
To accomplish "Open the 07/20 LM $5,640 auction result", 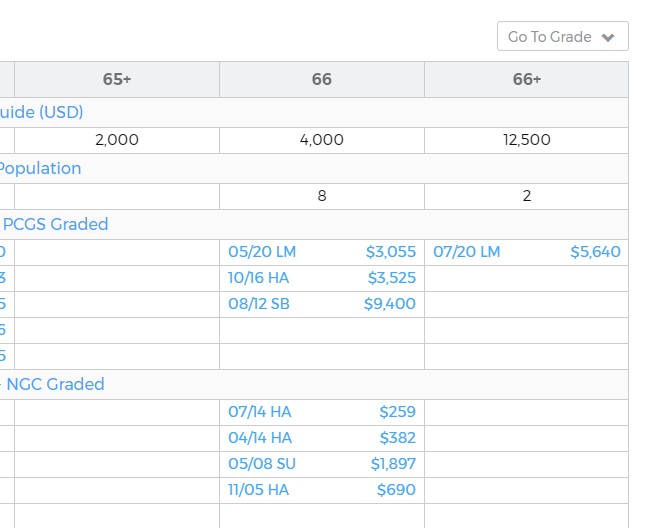I will tap(526, 252).
